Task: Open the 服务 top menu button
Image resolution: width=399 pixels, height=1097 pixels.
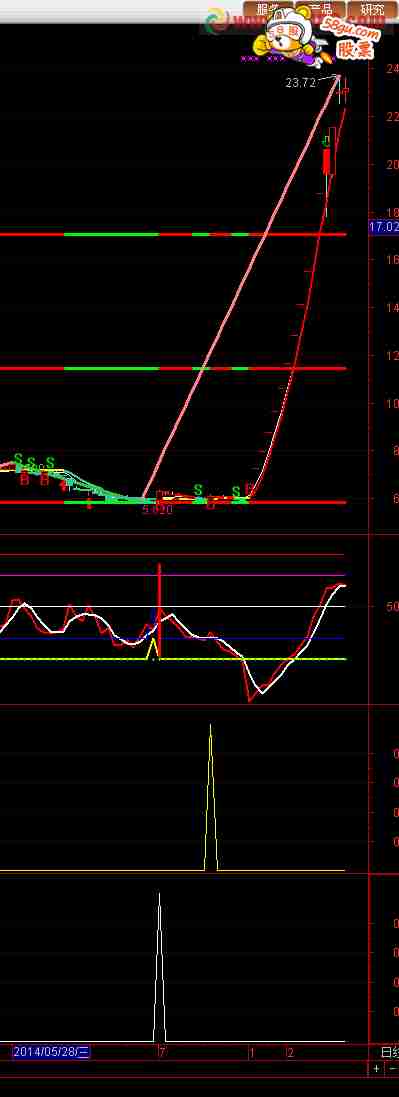Action: (268, 10)
